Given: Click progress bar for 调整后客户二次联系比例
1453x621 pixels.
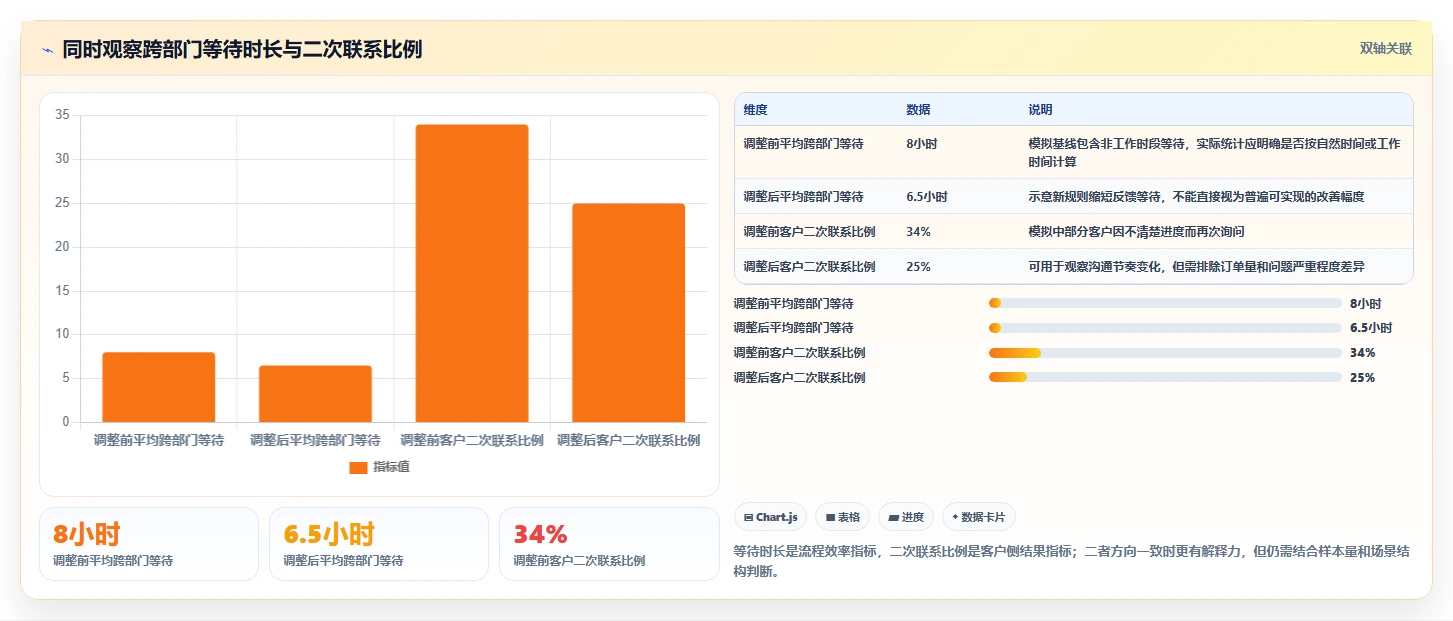Looking at the screenshot, I should (1165, 377).
